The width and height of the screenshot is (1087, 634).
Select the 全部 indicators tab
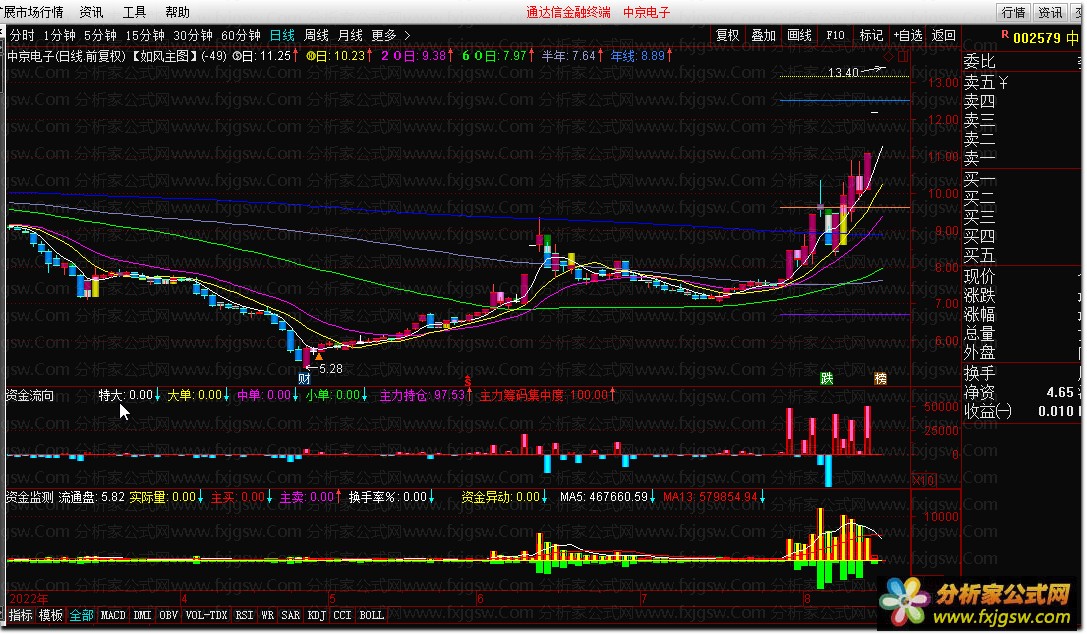pos(81,615)
